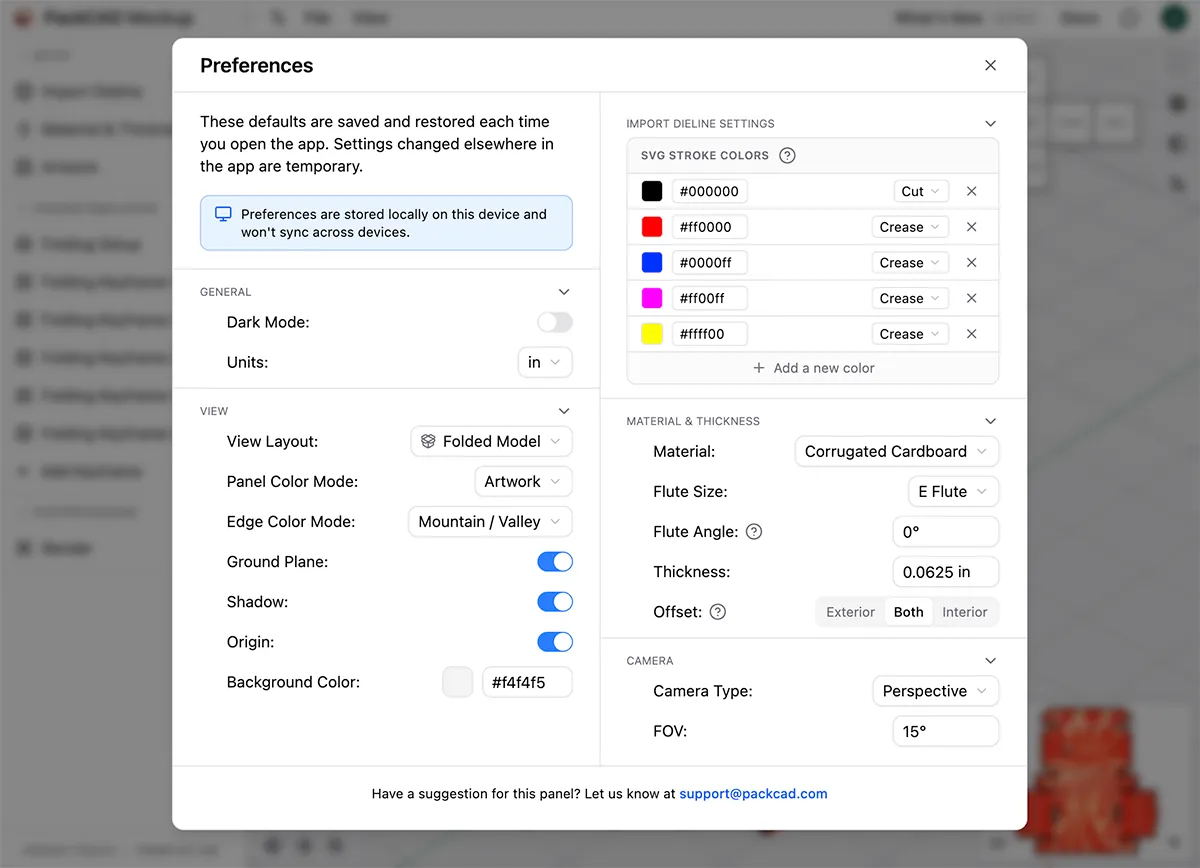
Task: Change the #0000ff line type dropdown
Action: [x=910, y=263]
